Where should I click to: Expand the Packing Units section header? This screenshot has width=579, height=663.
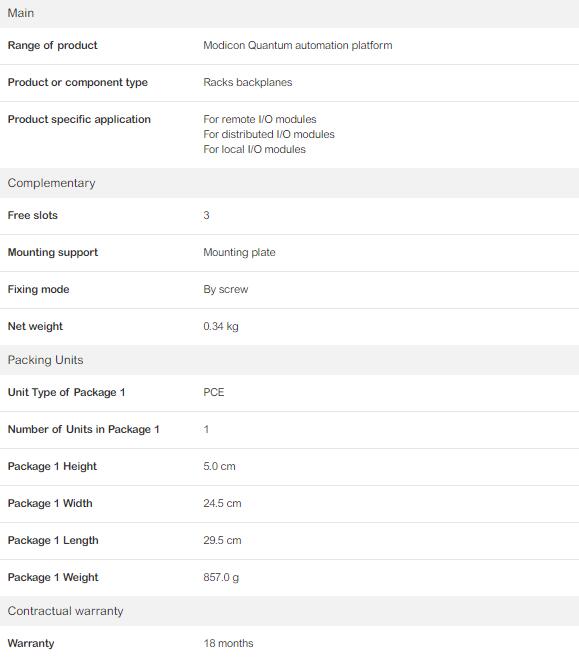pos(289,360)
